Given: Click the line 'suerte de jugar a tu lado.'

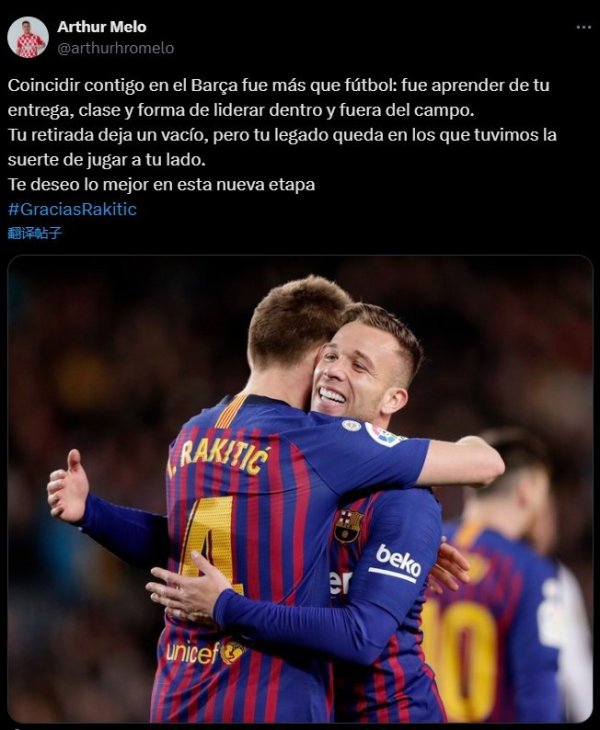Looking at the screenshot, I should coord(107,160).
